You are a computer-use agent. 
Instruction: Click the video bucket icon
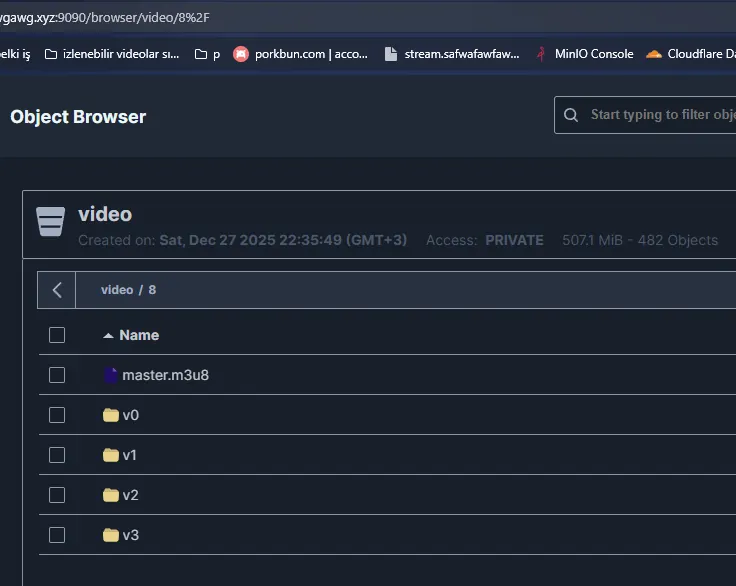pos(51,222)
